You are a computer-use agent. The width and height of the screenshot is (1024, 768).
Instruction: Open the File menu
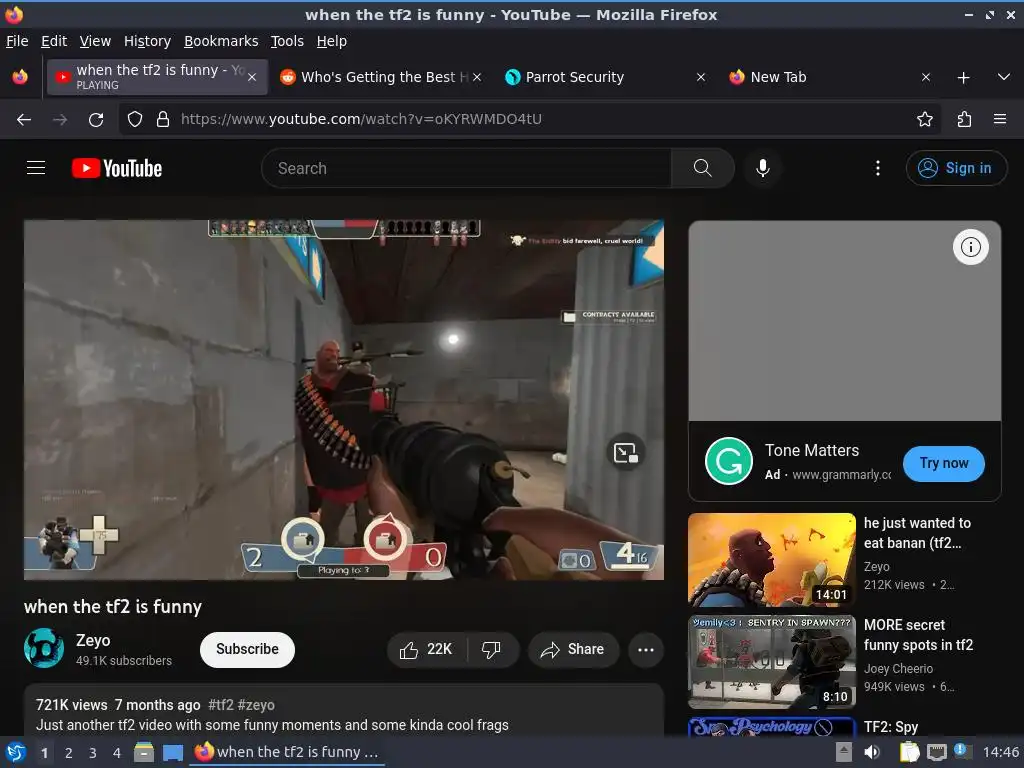[x=17, y=41]
